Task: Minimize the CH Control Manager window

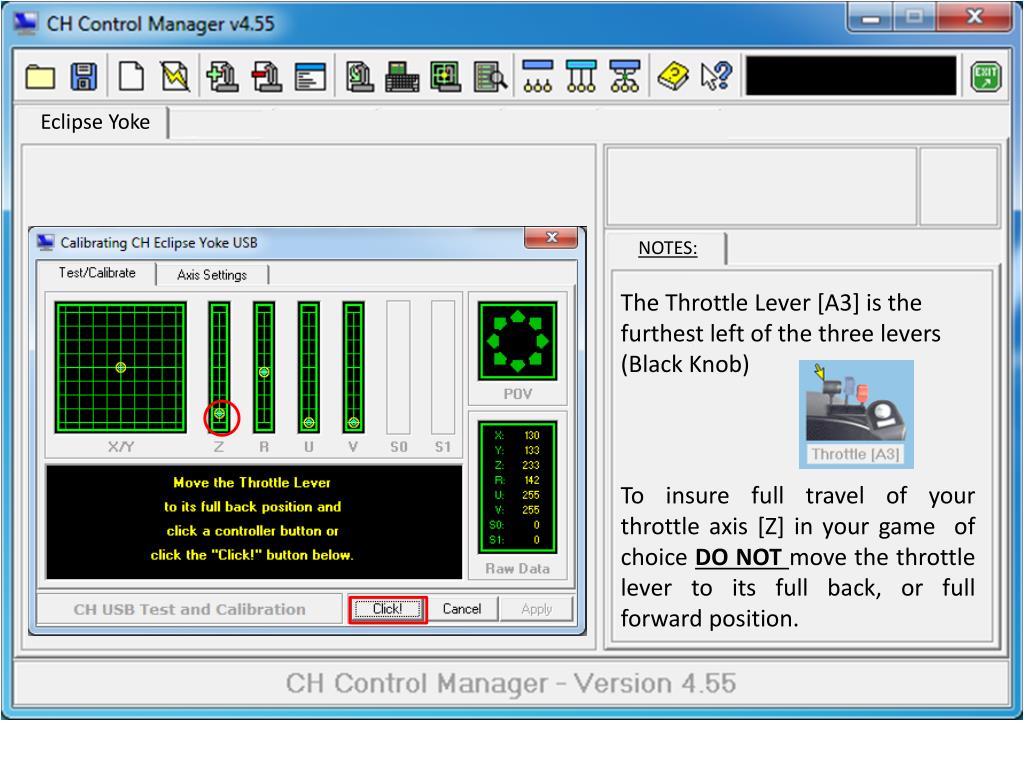Action: coord(871,18)
